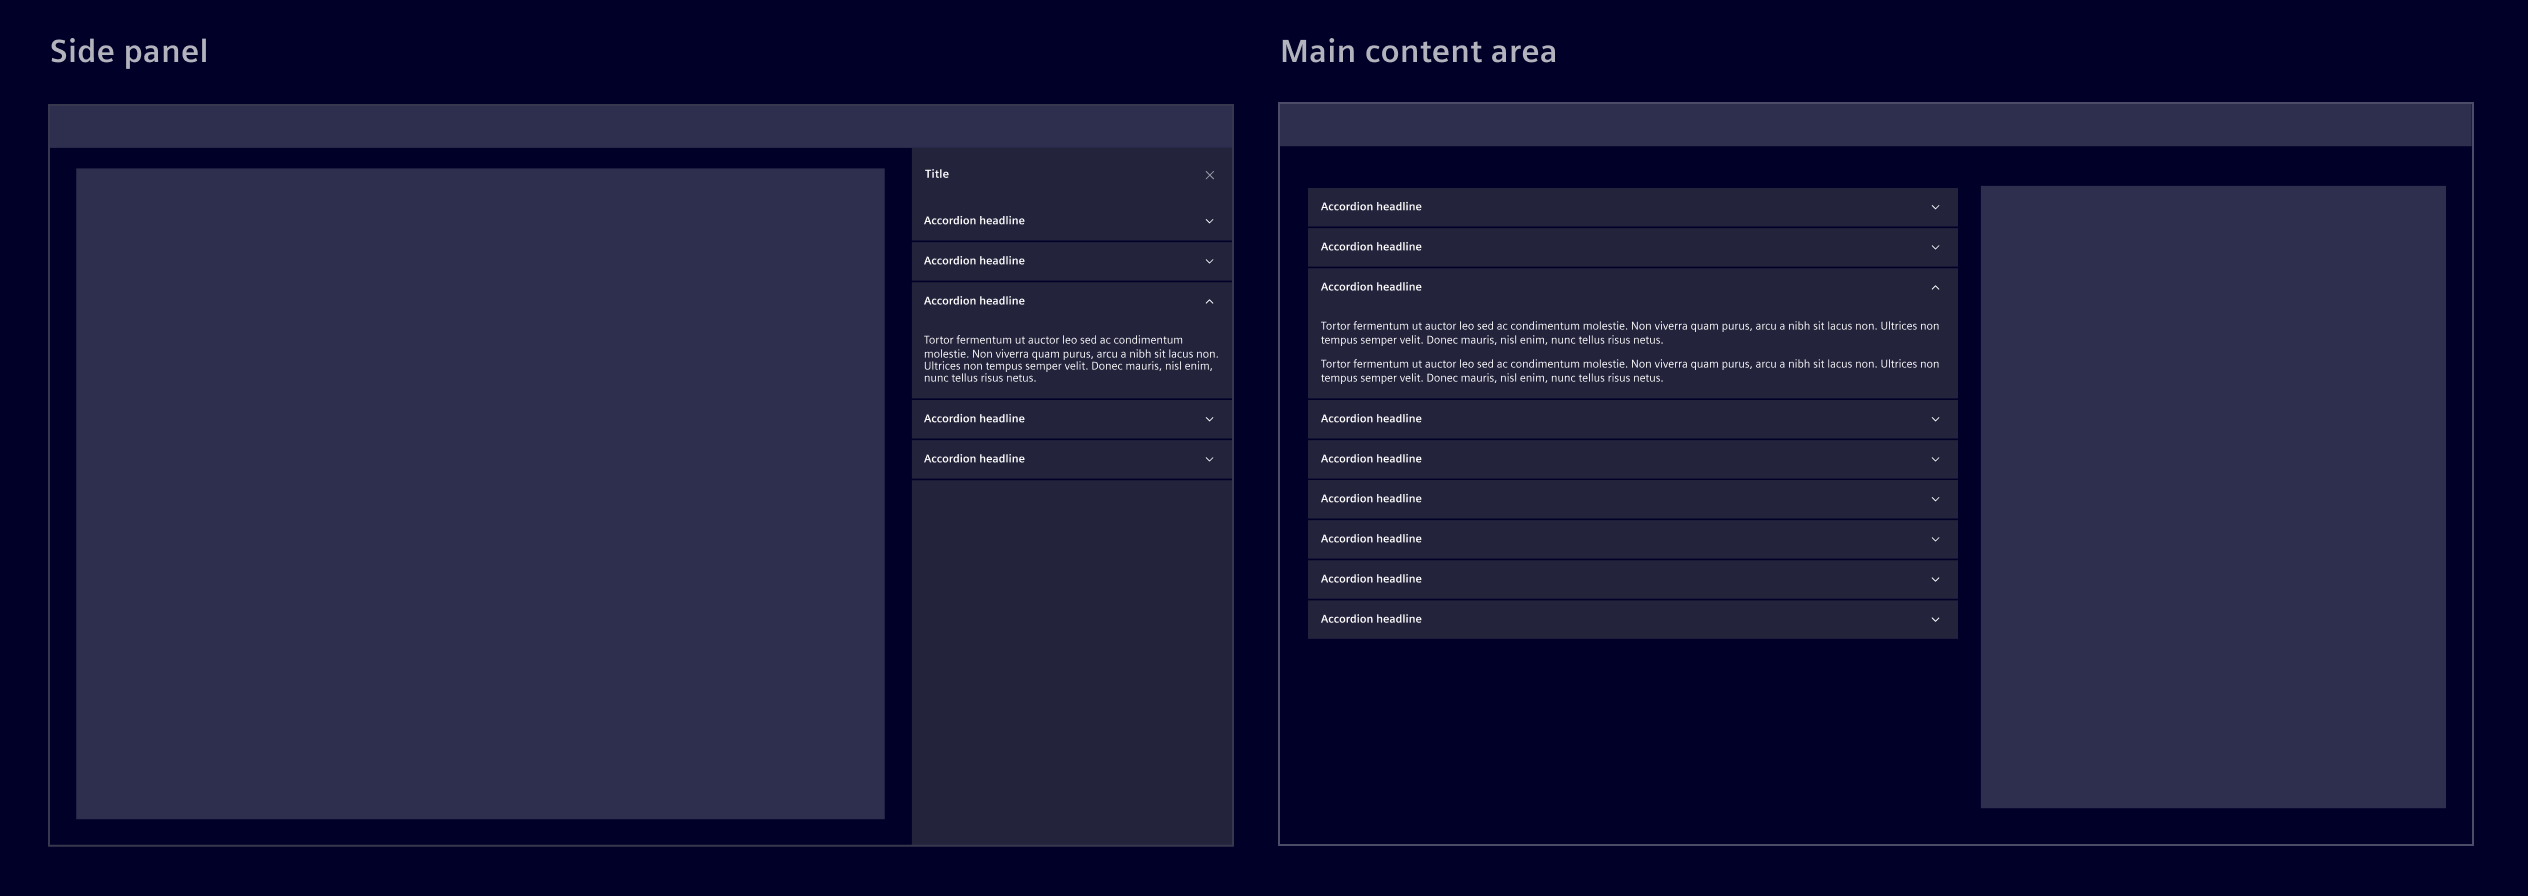Image resolution: width=2528 pixels, height=896 pixels.
Task: Click the chevron of the eighth main area accordion
Action: tap(1935, 579)
